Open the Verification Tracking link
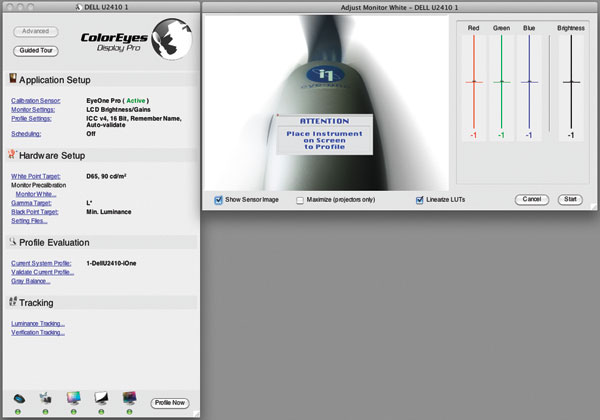 click(38, 333)
